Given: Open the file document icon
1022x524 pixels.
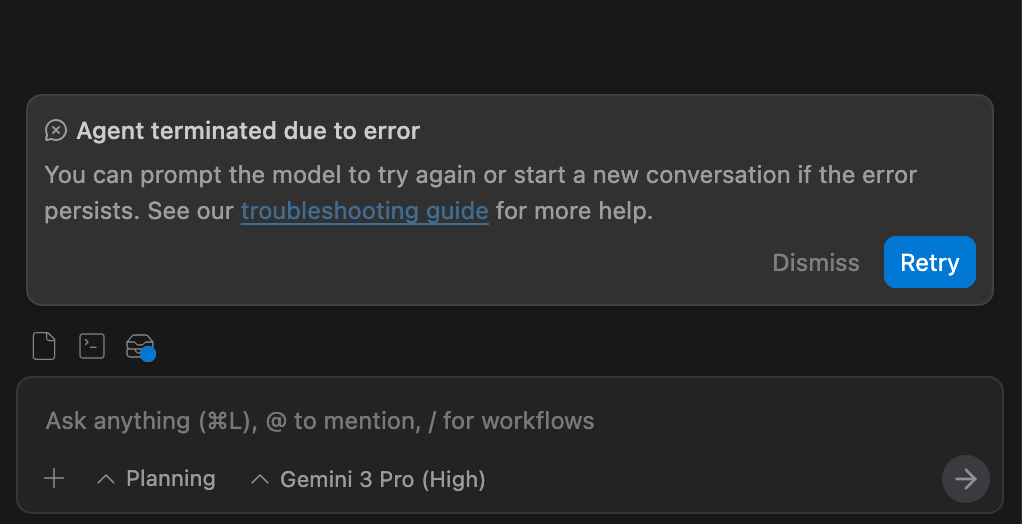Looking at the screenshot, I should (44, 347).
